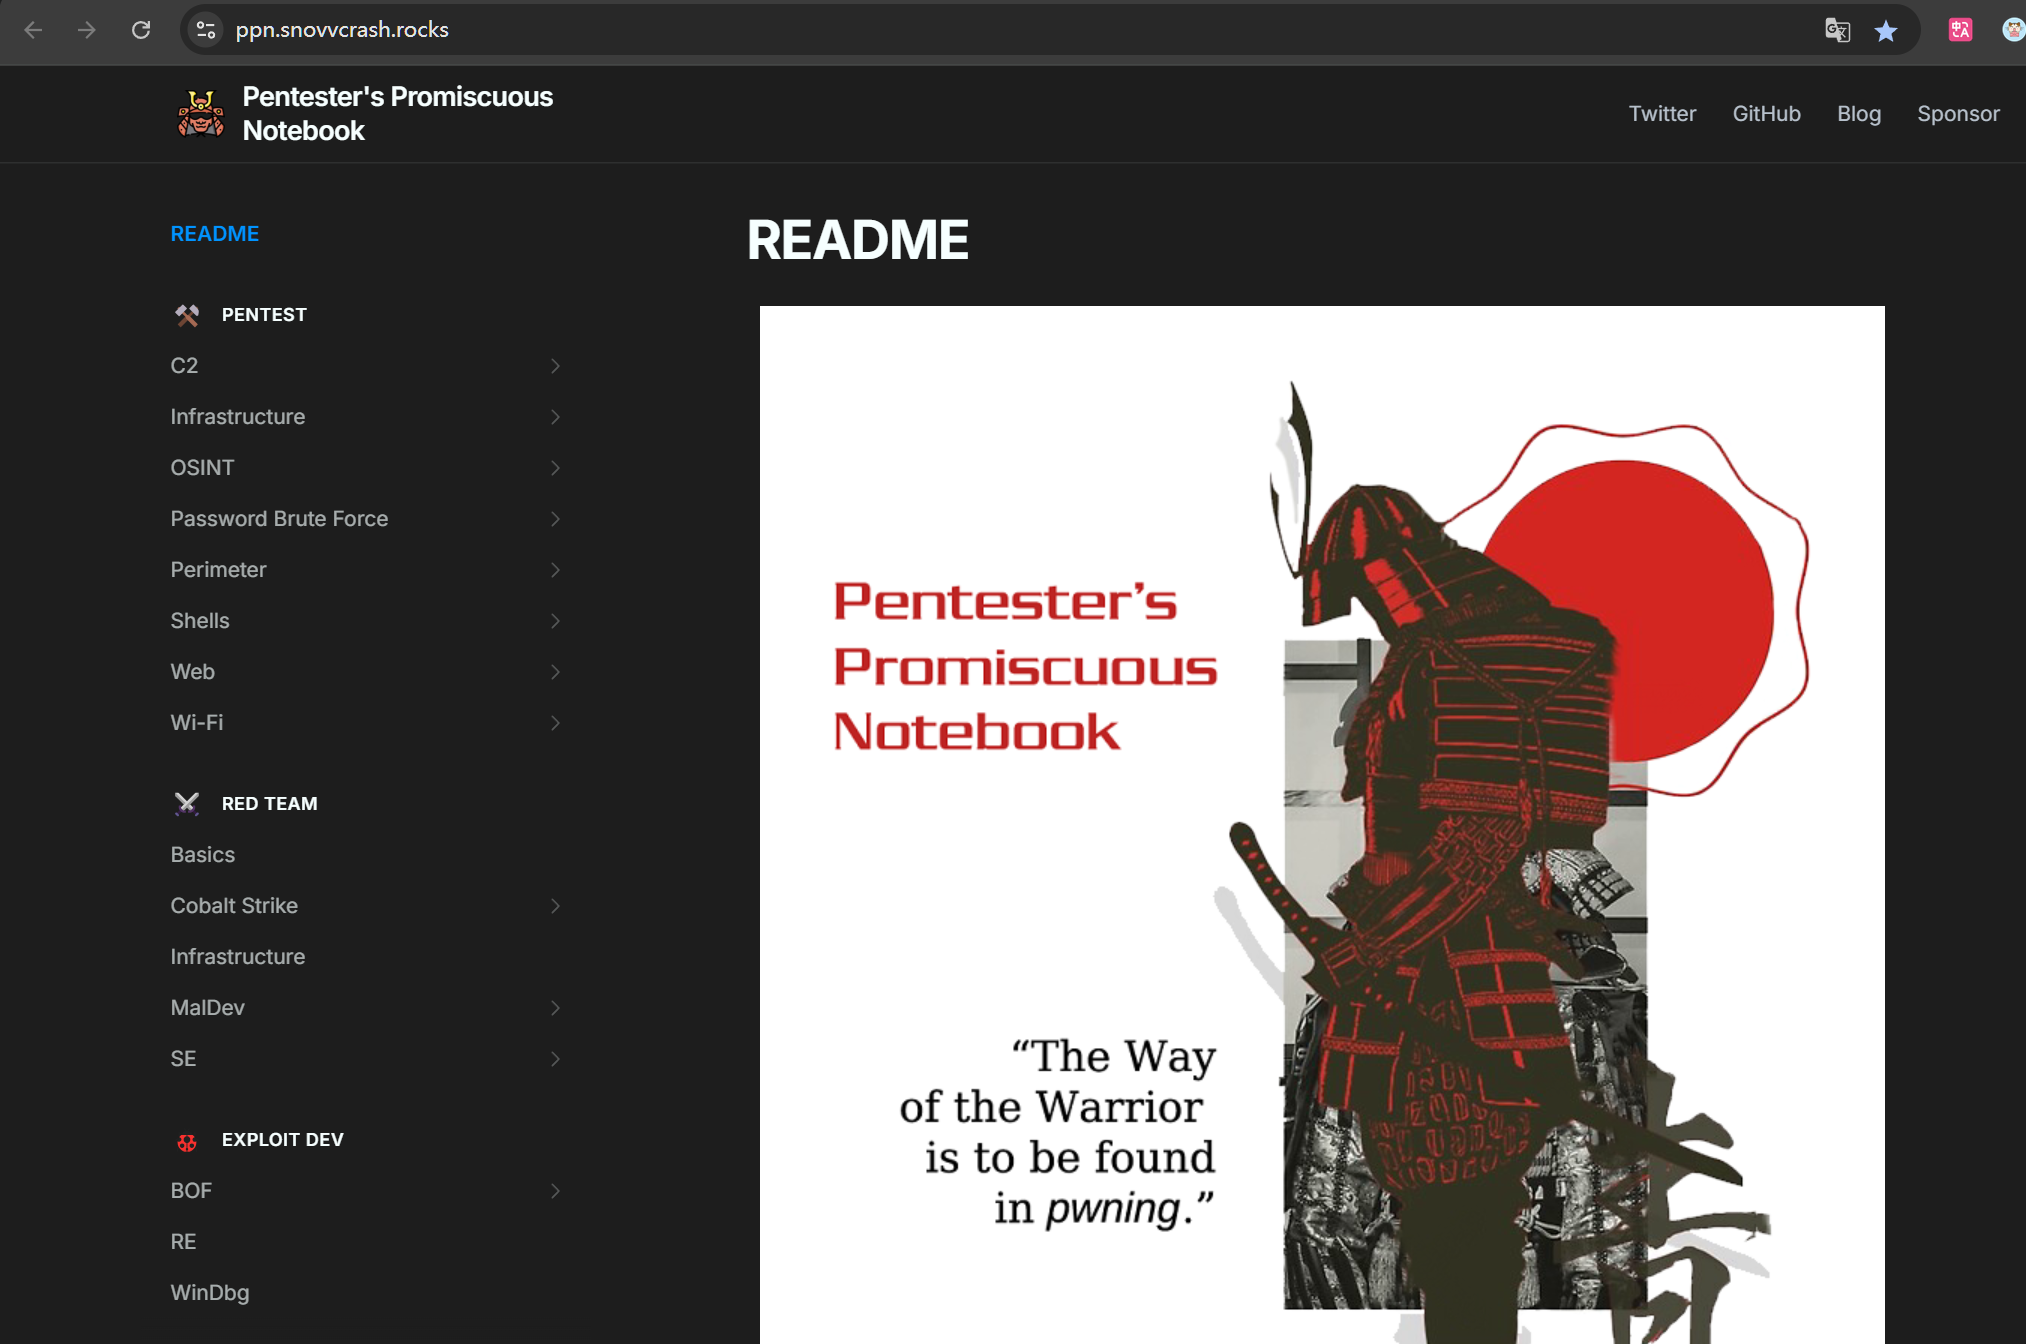The height and width of the screenshot is (1344, 2026).
Task: Click the samurai logo icon in header
Action: 201,114
